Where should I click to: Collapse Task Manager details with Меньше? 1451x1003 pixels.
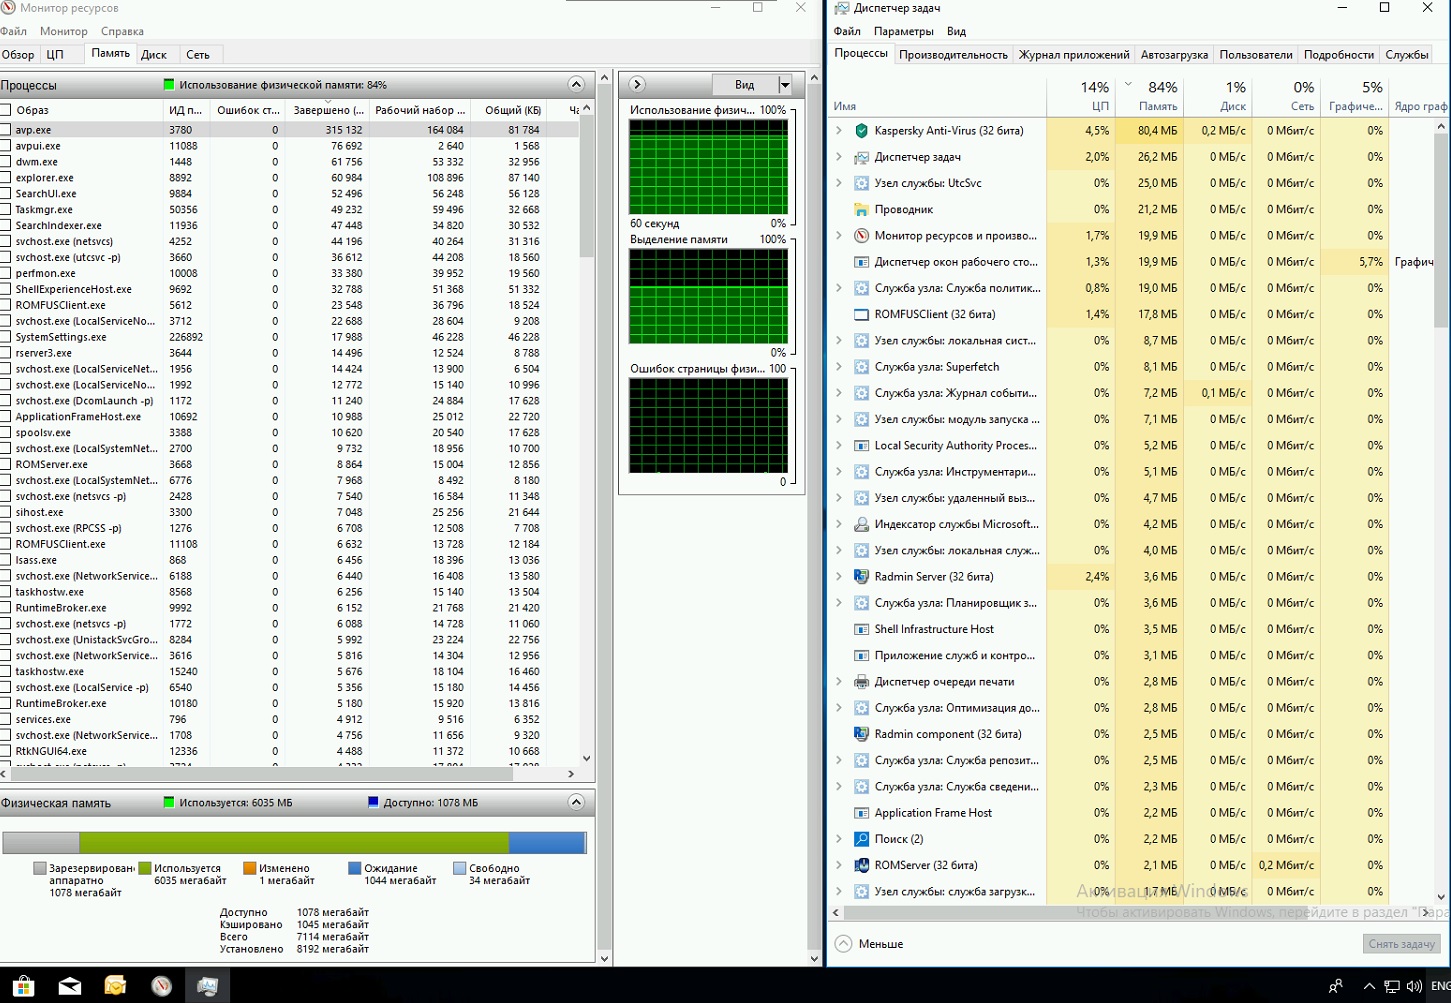[x=869, y=944]
